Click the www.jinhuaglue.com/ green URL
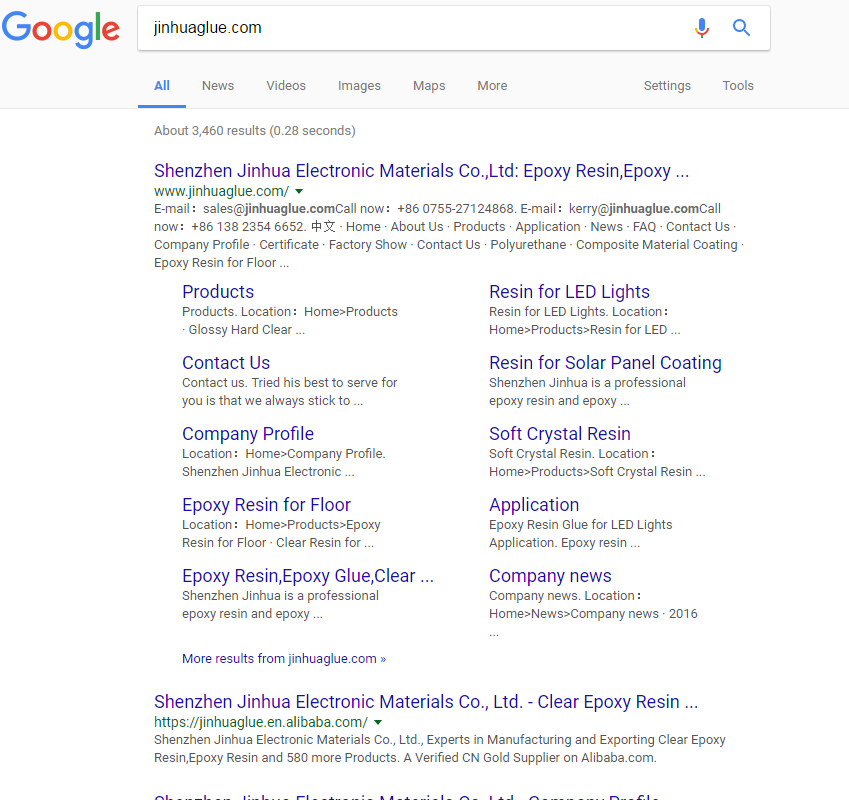Image resolution: width=849 pixels, height=800 pixels. (x=221, y=191)
